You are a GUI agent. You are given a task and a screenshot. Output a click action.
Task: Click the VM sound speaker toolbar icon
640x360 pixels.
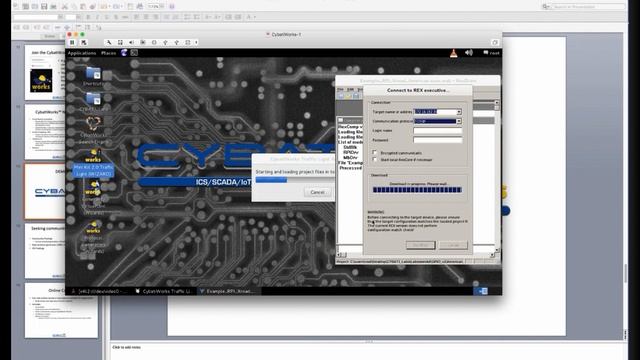tap(131, 42)
